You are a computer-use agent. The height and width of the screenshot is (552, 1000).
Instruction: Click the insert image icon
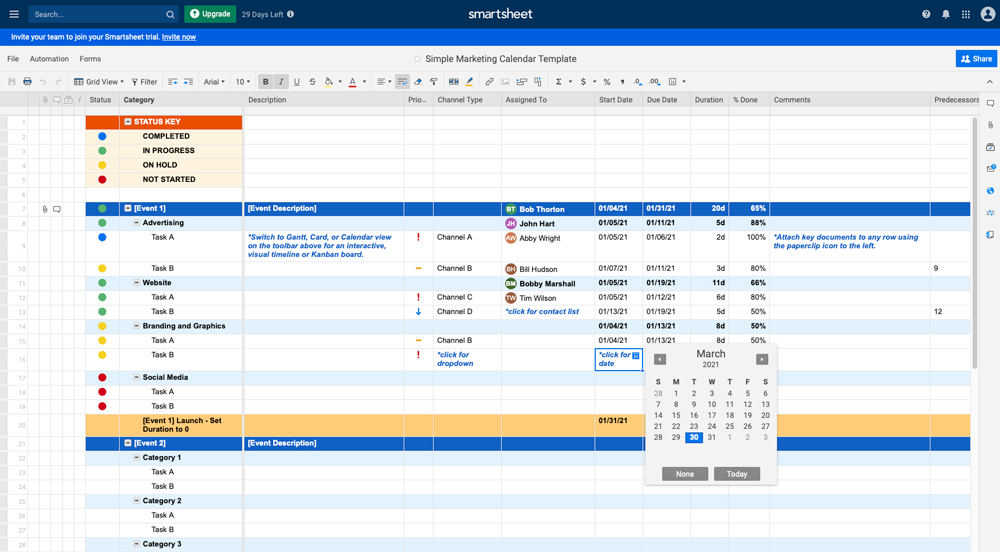[x=505, y=82]
